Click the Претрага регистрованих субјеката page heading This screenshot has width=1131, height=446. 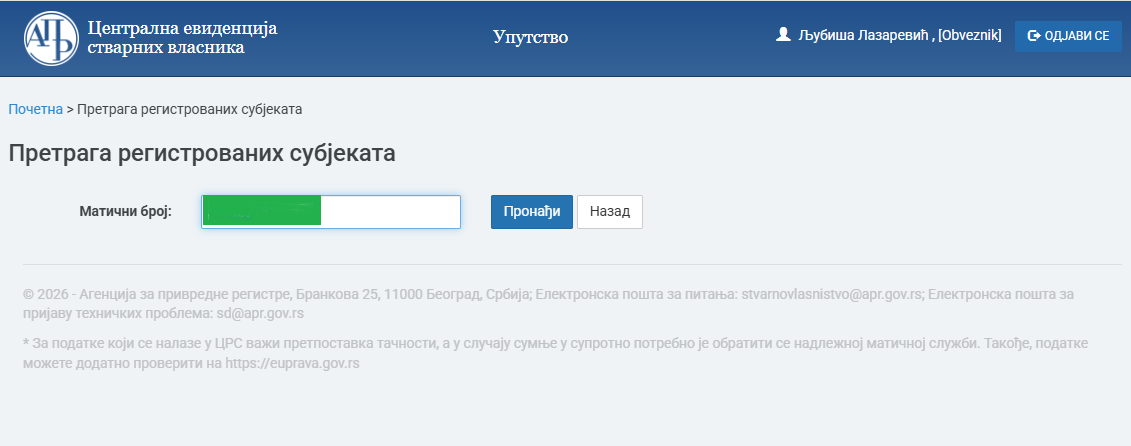coord(202,154)
